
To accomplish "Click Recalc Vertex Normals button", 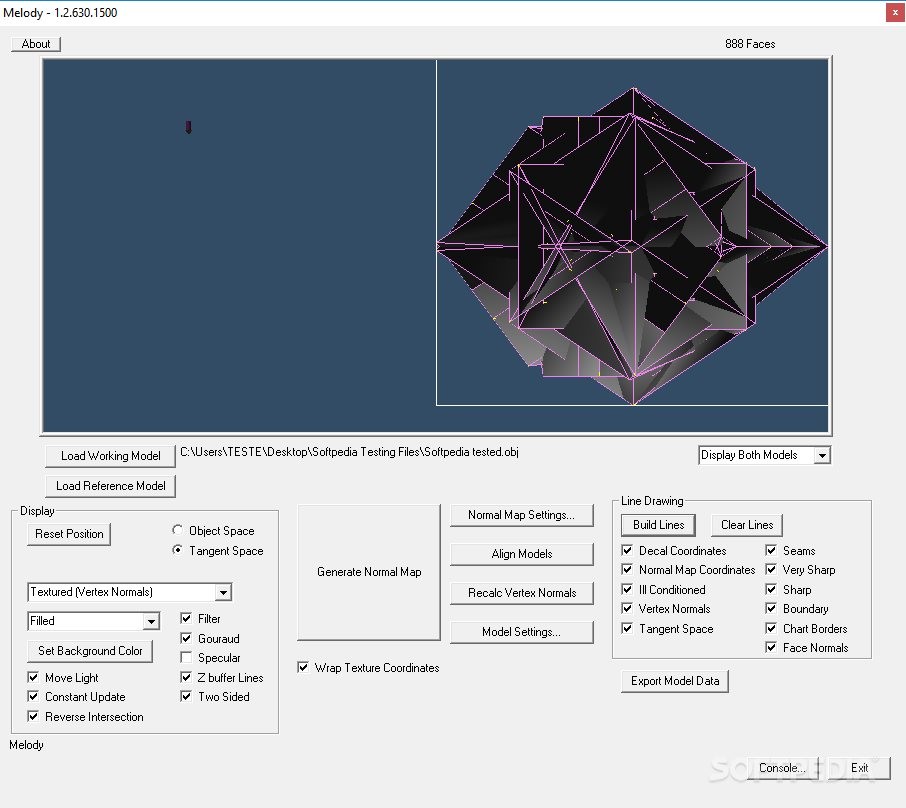I will point(521,593).
